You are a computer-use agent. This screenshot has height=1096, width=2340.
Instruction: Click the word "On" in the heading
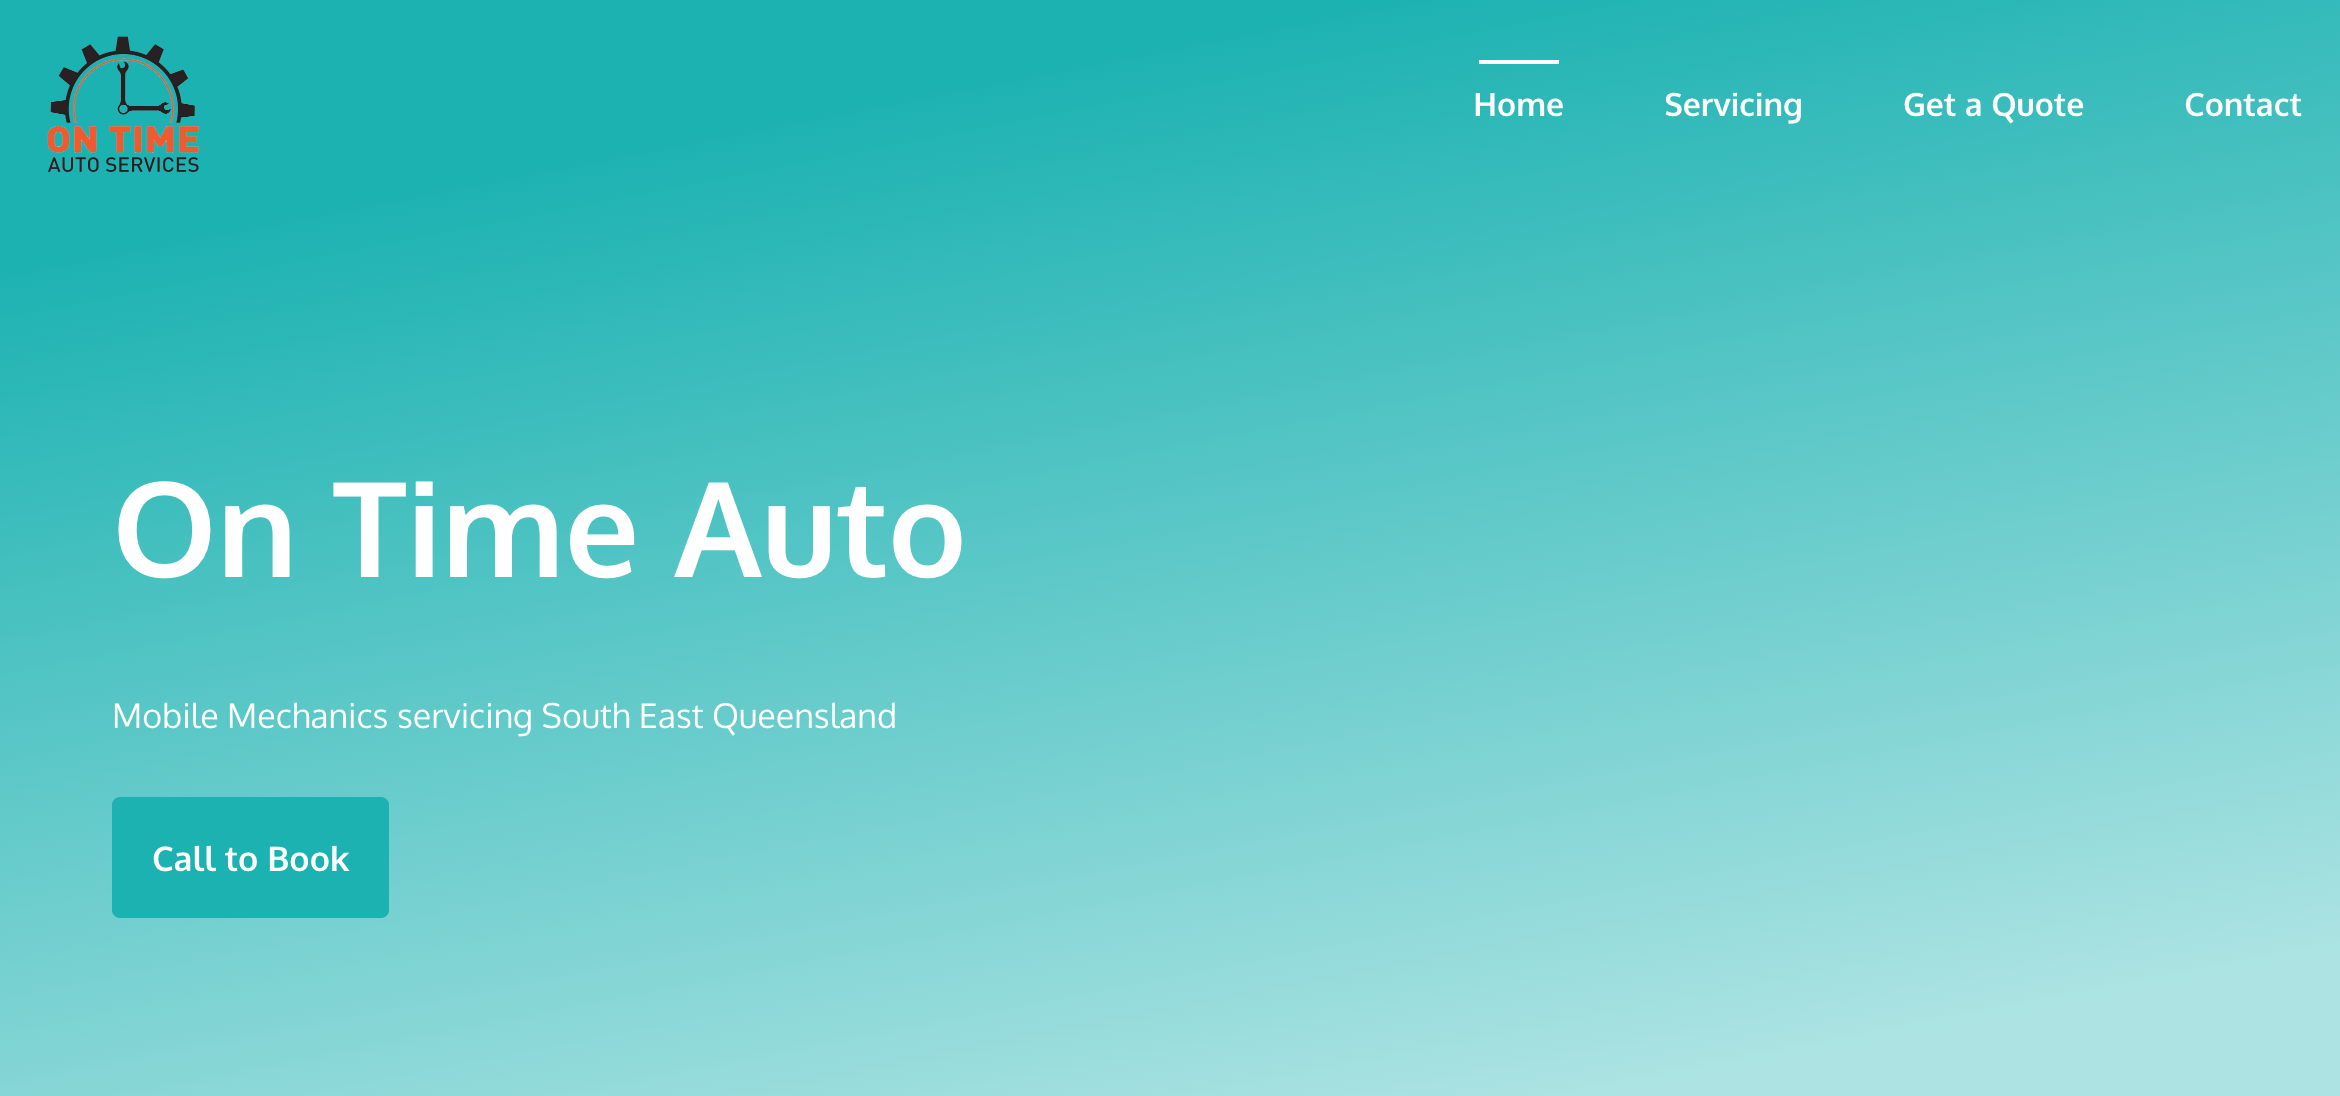click(204, 530)
